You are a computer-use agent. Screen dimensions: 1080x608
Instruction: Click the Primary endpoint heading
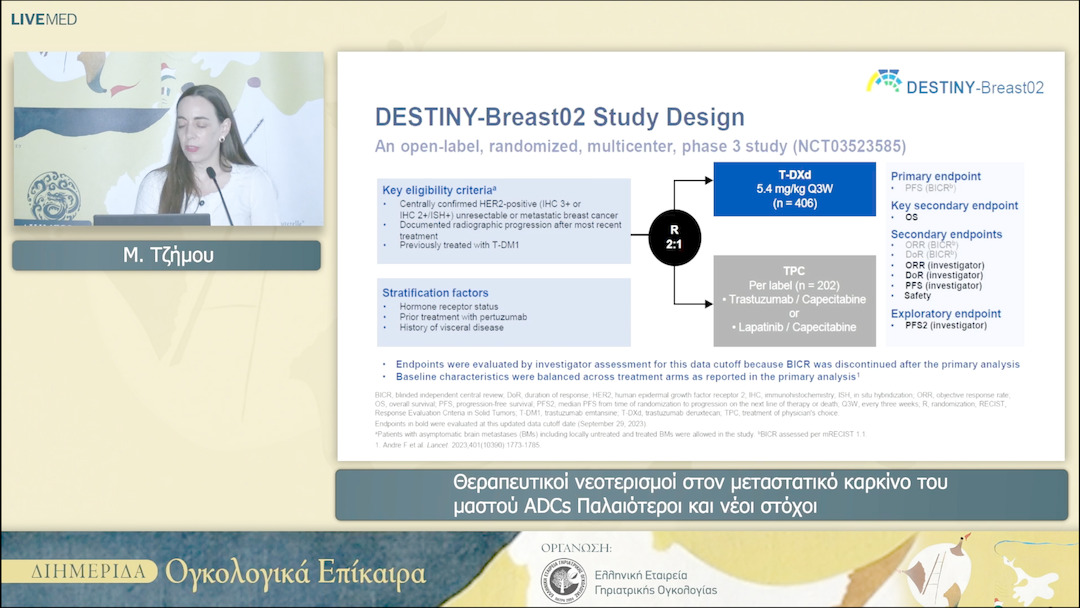(935, 176)
